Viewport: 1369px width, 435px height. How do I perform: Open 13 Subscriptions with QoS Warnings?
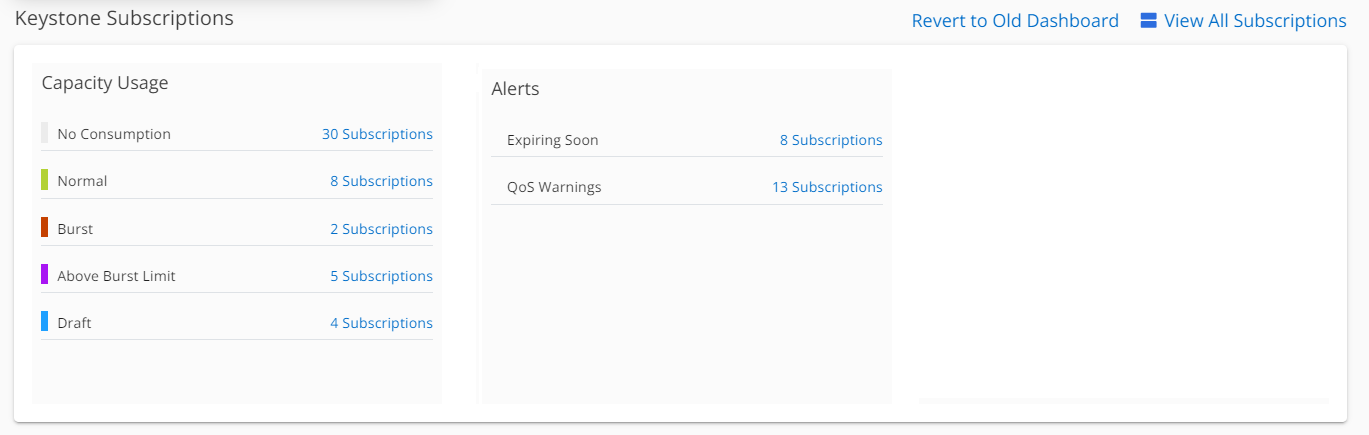pos(827,187)
